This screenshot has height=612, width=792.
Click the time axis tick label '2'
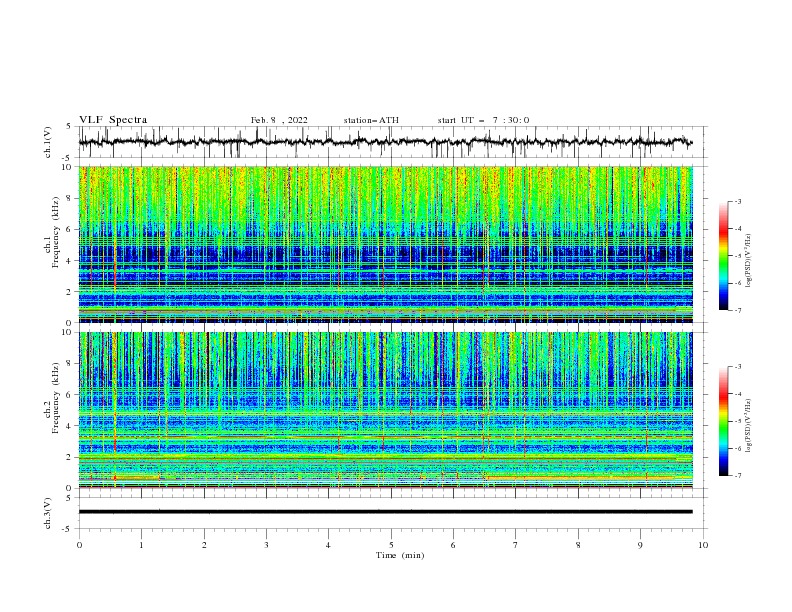(204, 545)
